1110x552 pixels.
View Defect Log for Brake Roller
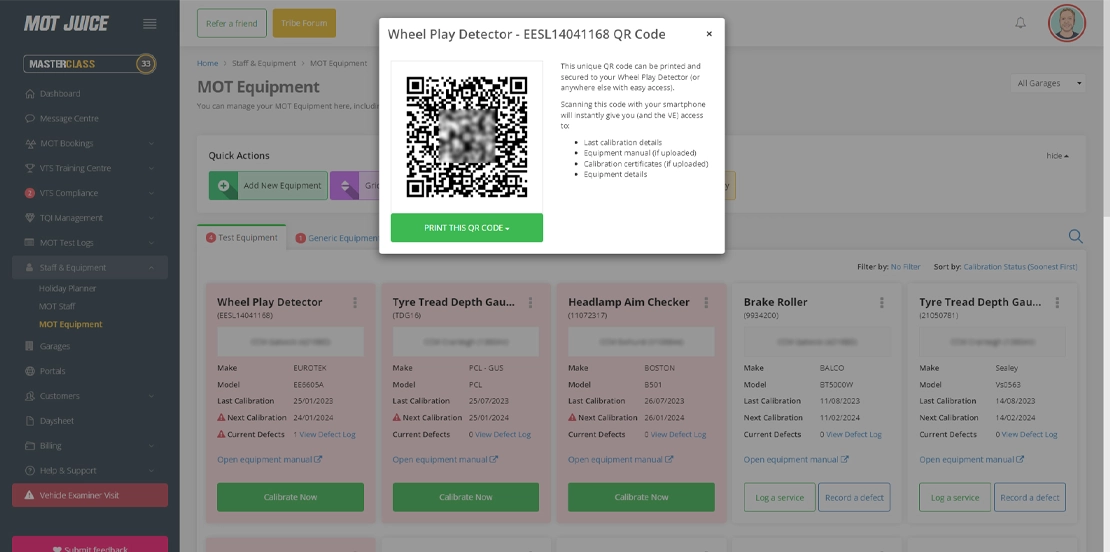[854, 435]
